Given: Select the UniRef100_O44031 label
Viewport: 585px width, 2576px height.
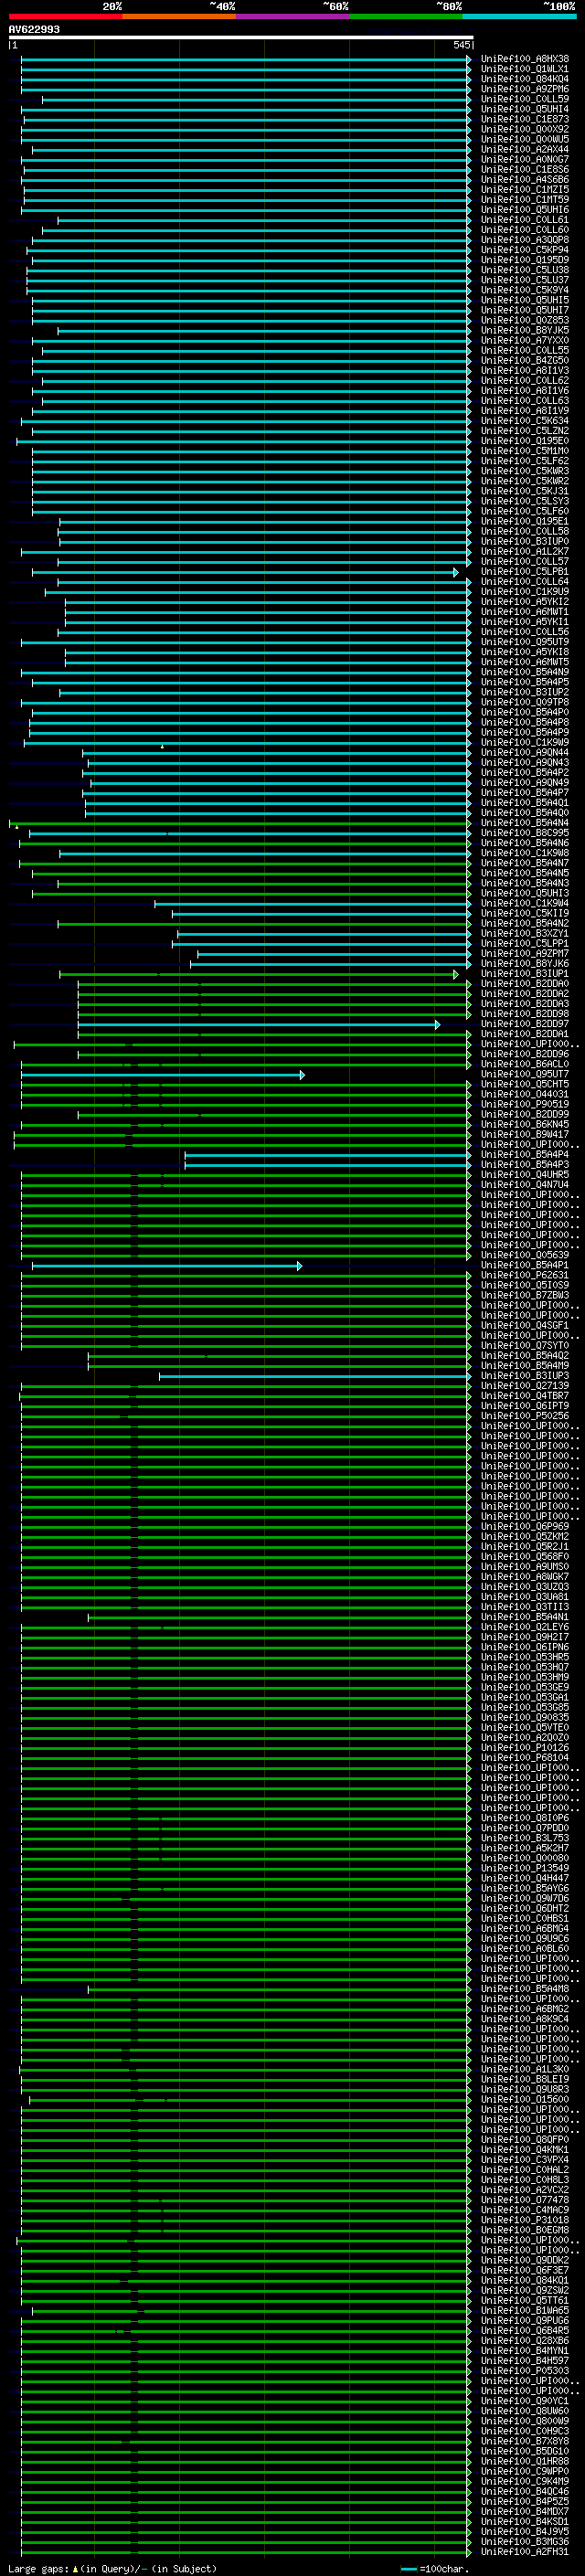Looking at the screenshot, I should 524,1095.
